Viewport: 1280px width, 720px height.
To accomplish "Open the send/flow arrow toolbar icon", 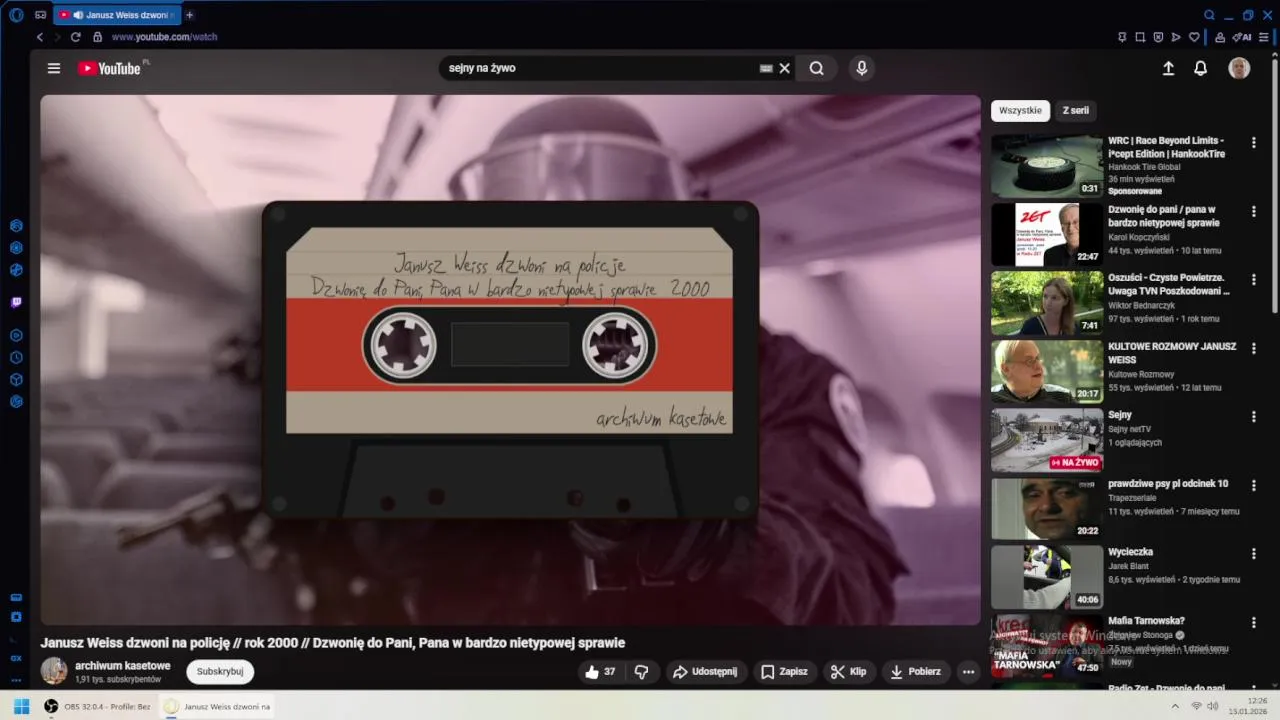I will tap(1176, 37).
